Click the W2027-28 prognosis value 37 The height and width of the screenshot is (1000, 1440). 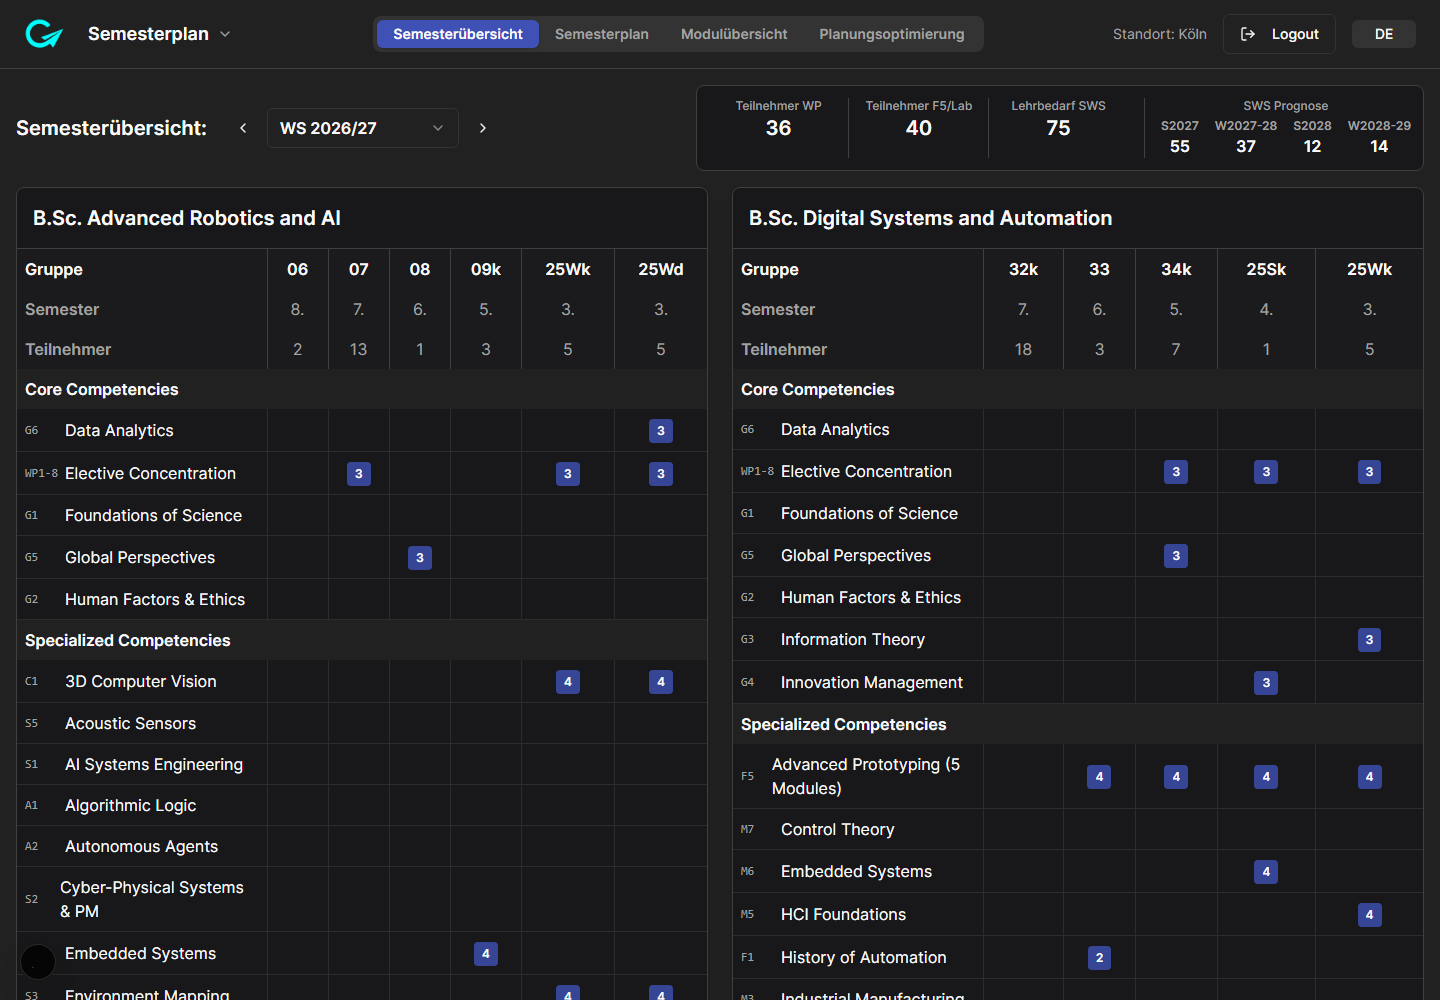click(1246, 146)
